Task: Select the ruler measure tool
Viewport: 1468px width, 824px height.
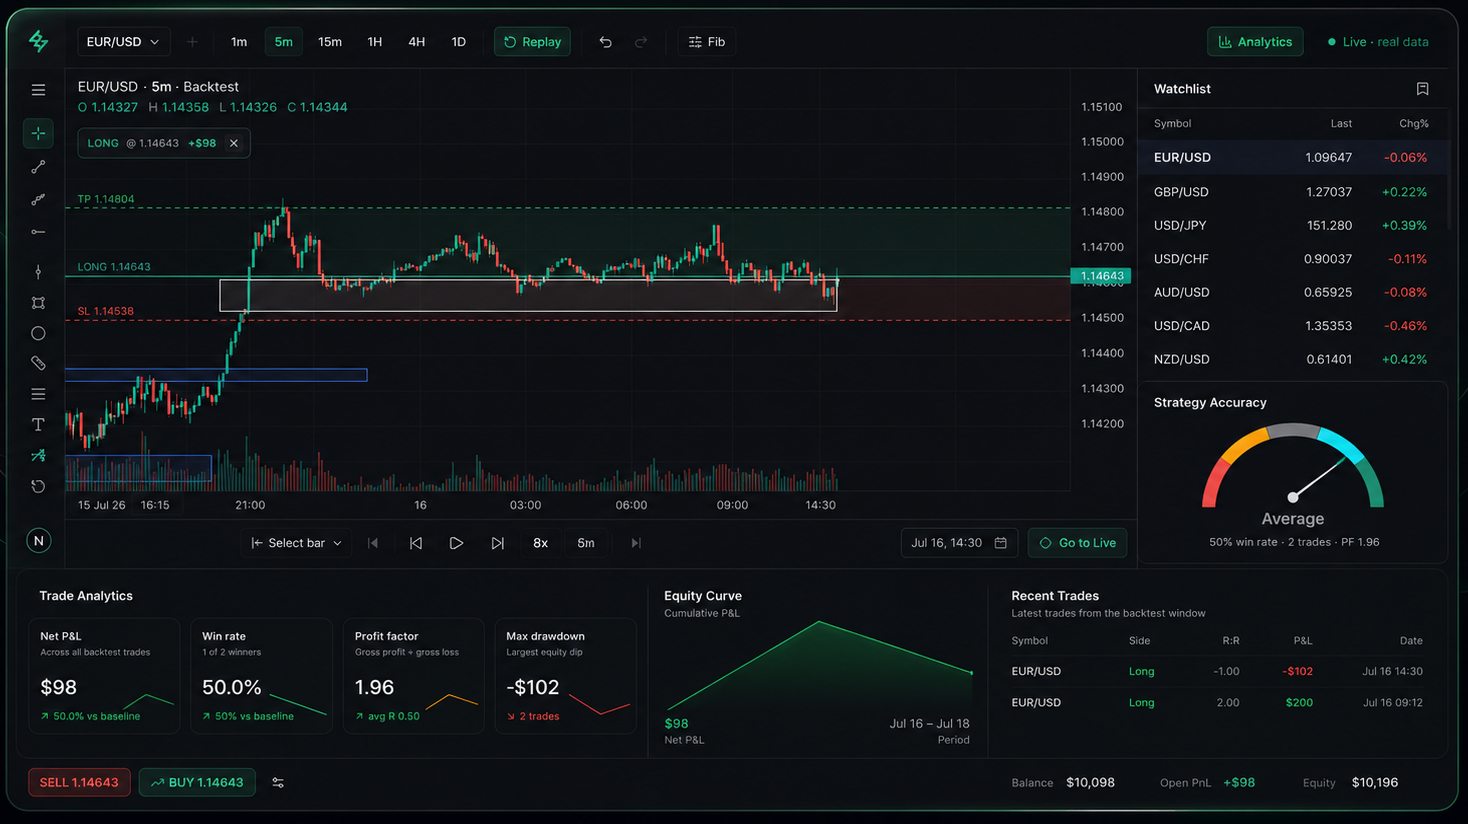Action: 38,363
